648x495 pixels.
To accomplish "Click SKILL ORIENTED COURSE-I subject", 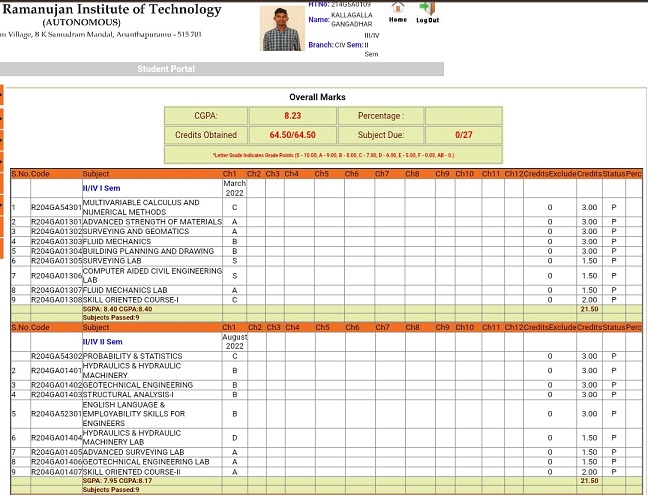I will coord(131,300).
